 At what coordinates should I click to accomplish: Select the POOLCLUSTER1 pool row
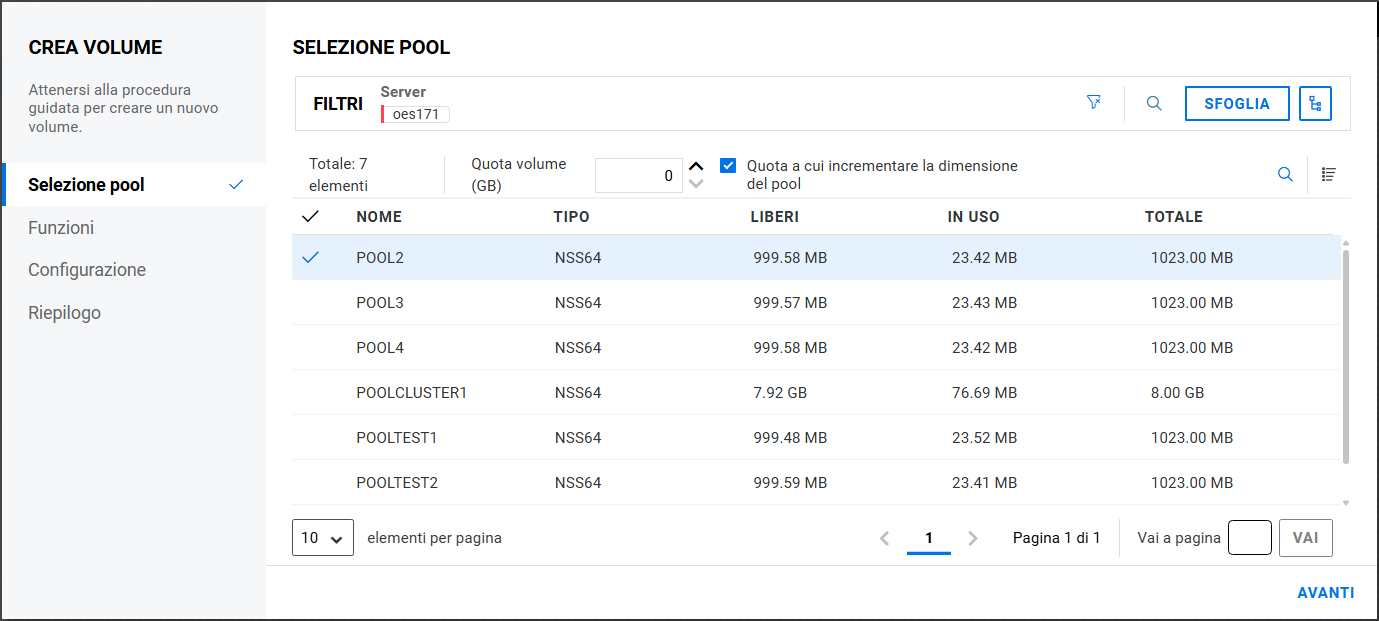411,393
